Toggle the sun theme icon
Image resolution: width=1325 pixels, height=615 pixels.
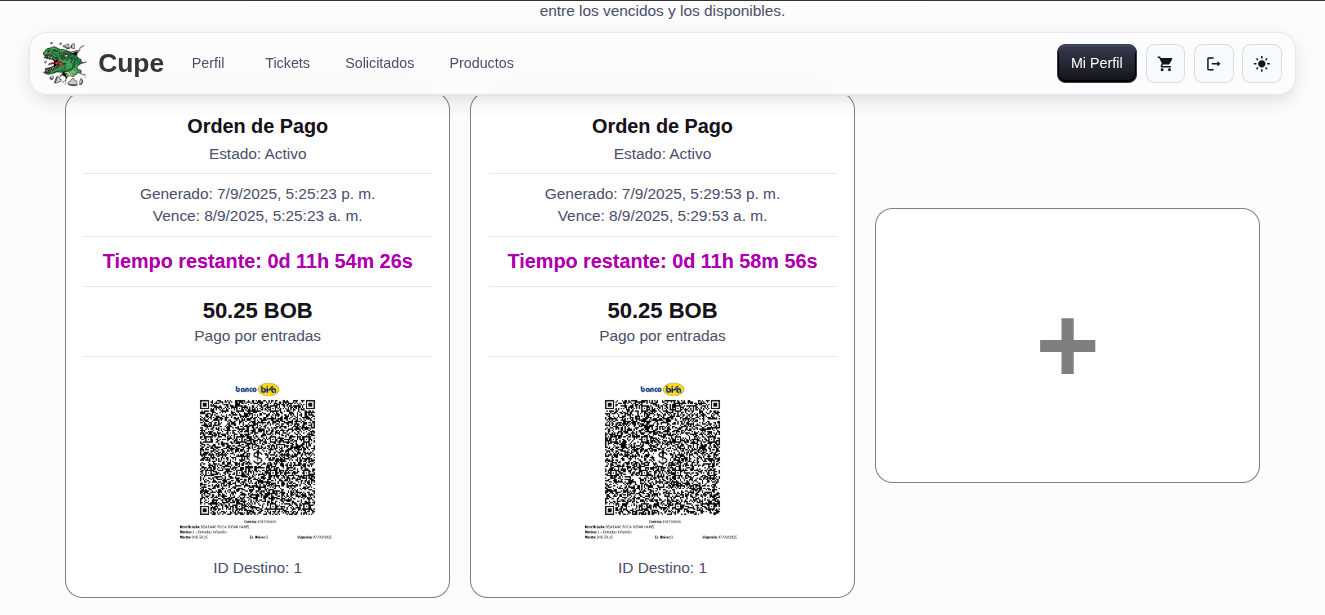(1261, 63)
